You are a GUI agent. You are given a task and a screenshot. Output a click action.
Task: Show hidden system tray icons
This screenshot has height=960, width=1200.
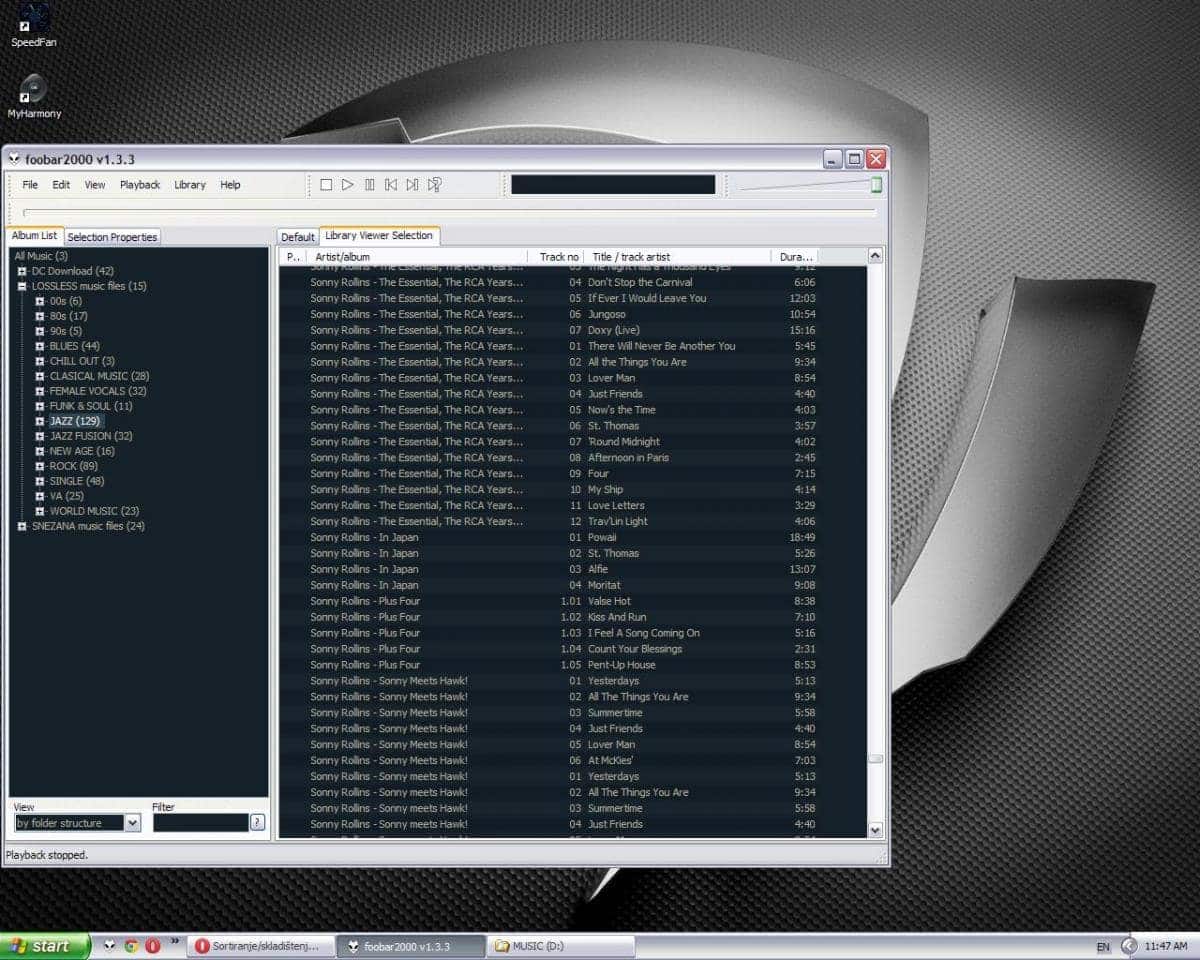click(1129, 945)
